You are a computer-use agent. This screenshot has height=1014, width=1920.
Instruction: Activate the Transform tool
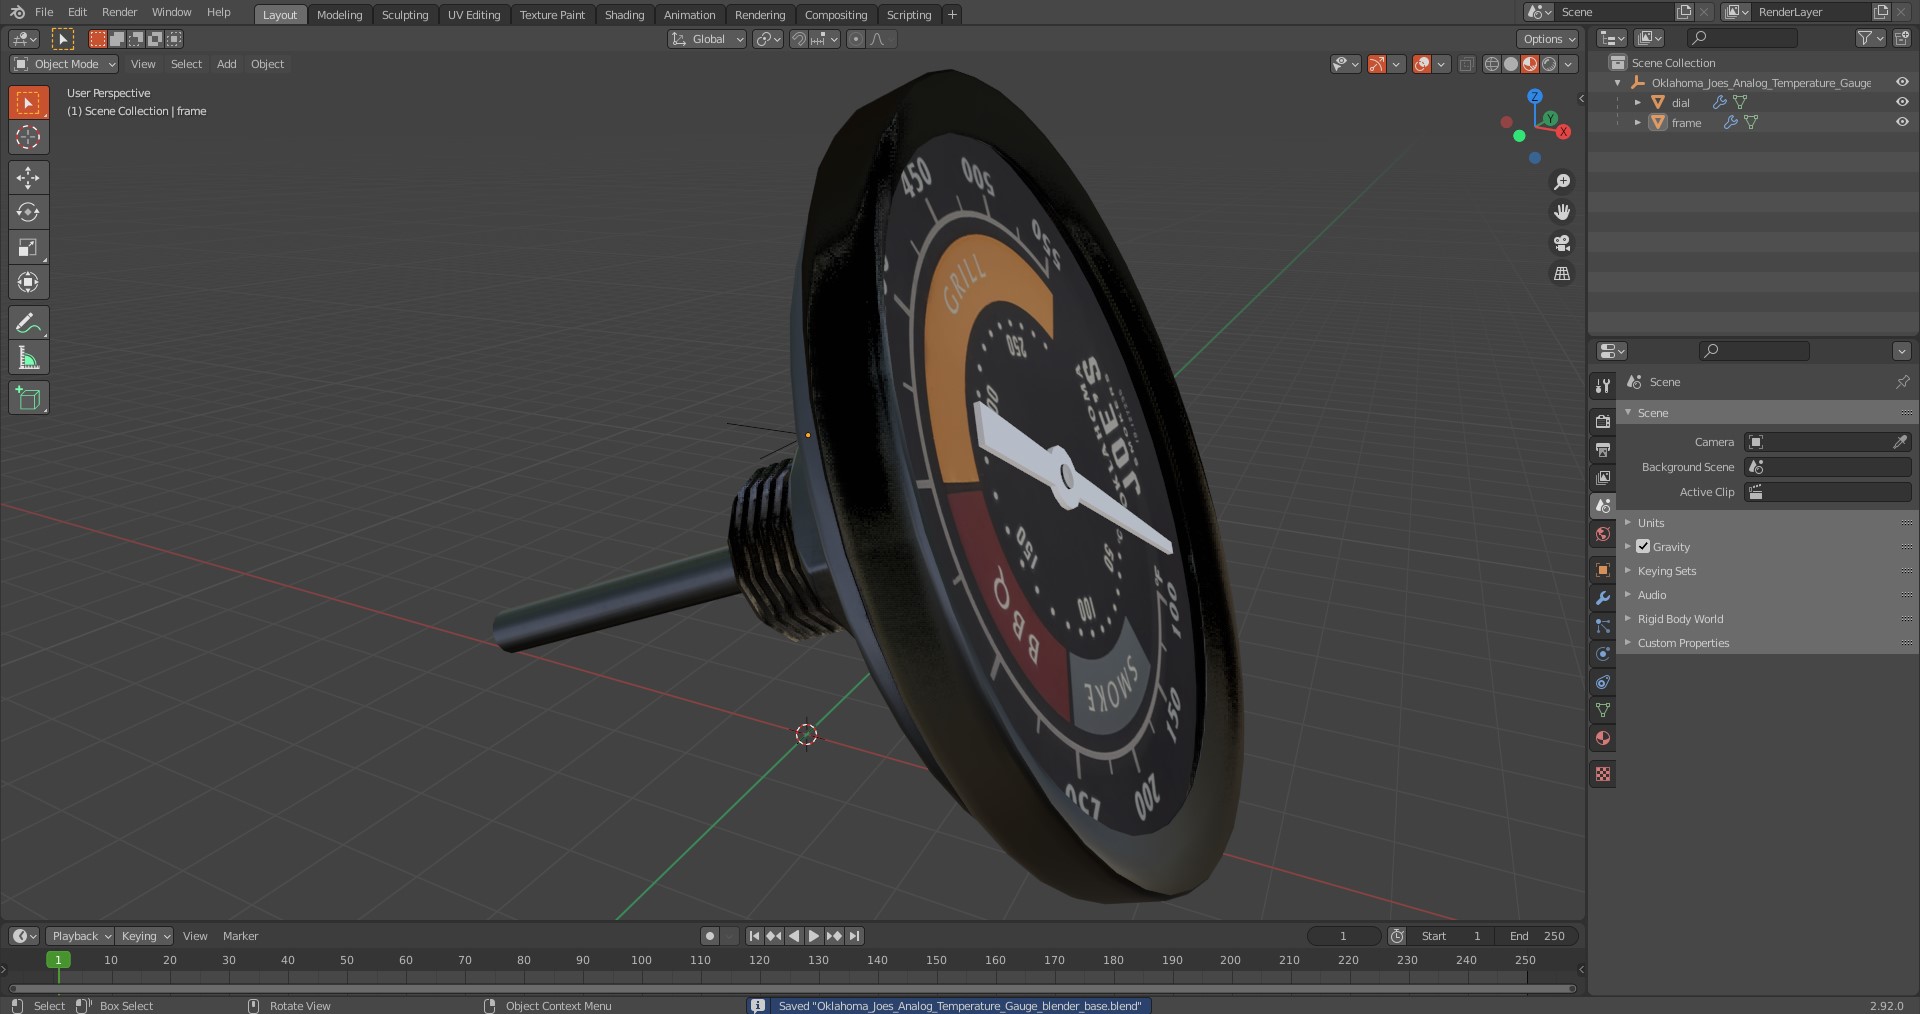point(28,282)
